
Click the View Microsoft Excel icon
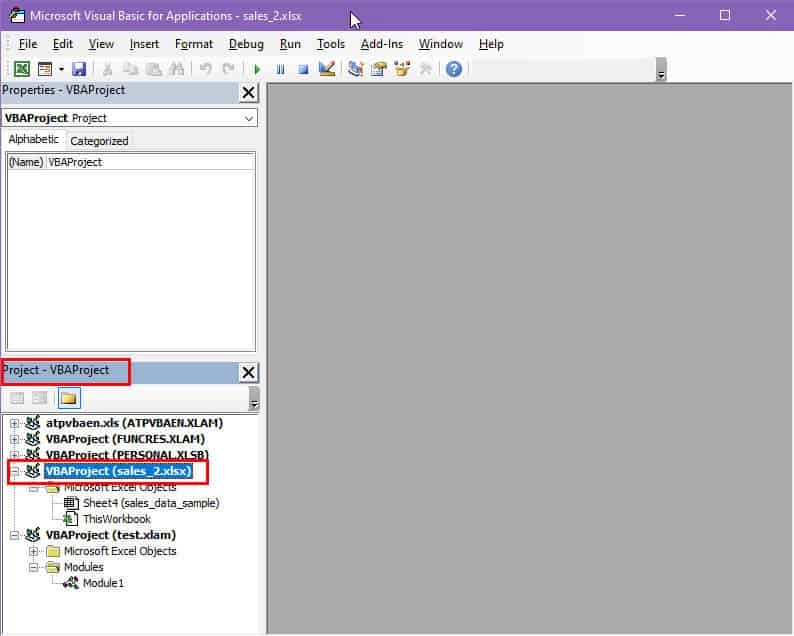tap(21, 69)
